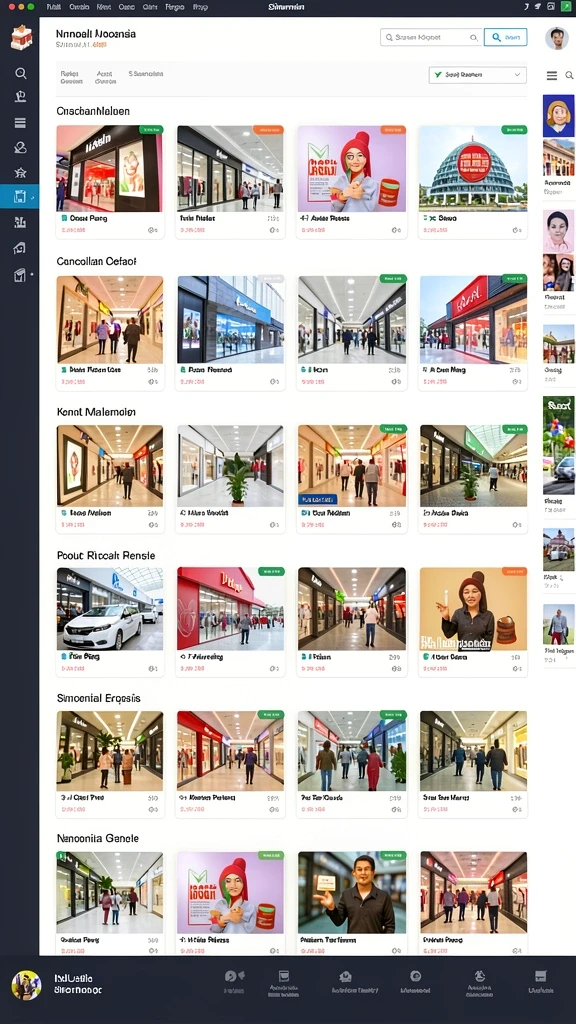
Task: Click the green badge on the glass dome card
Action: coord(514,130)
